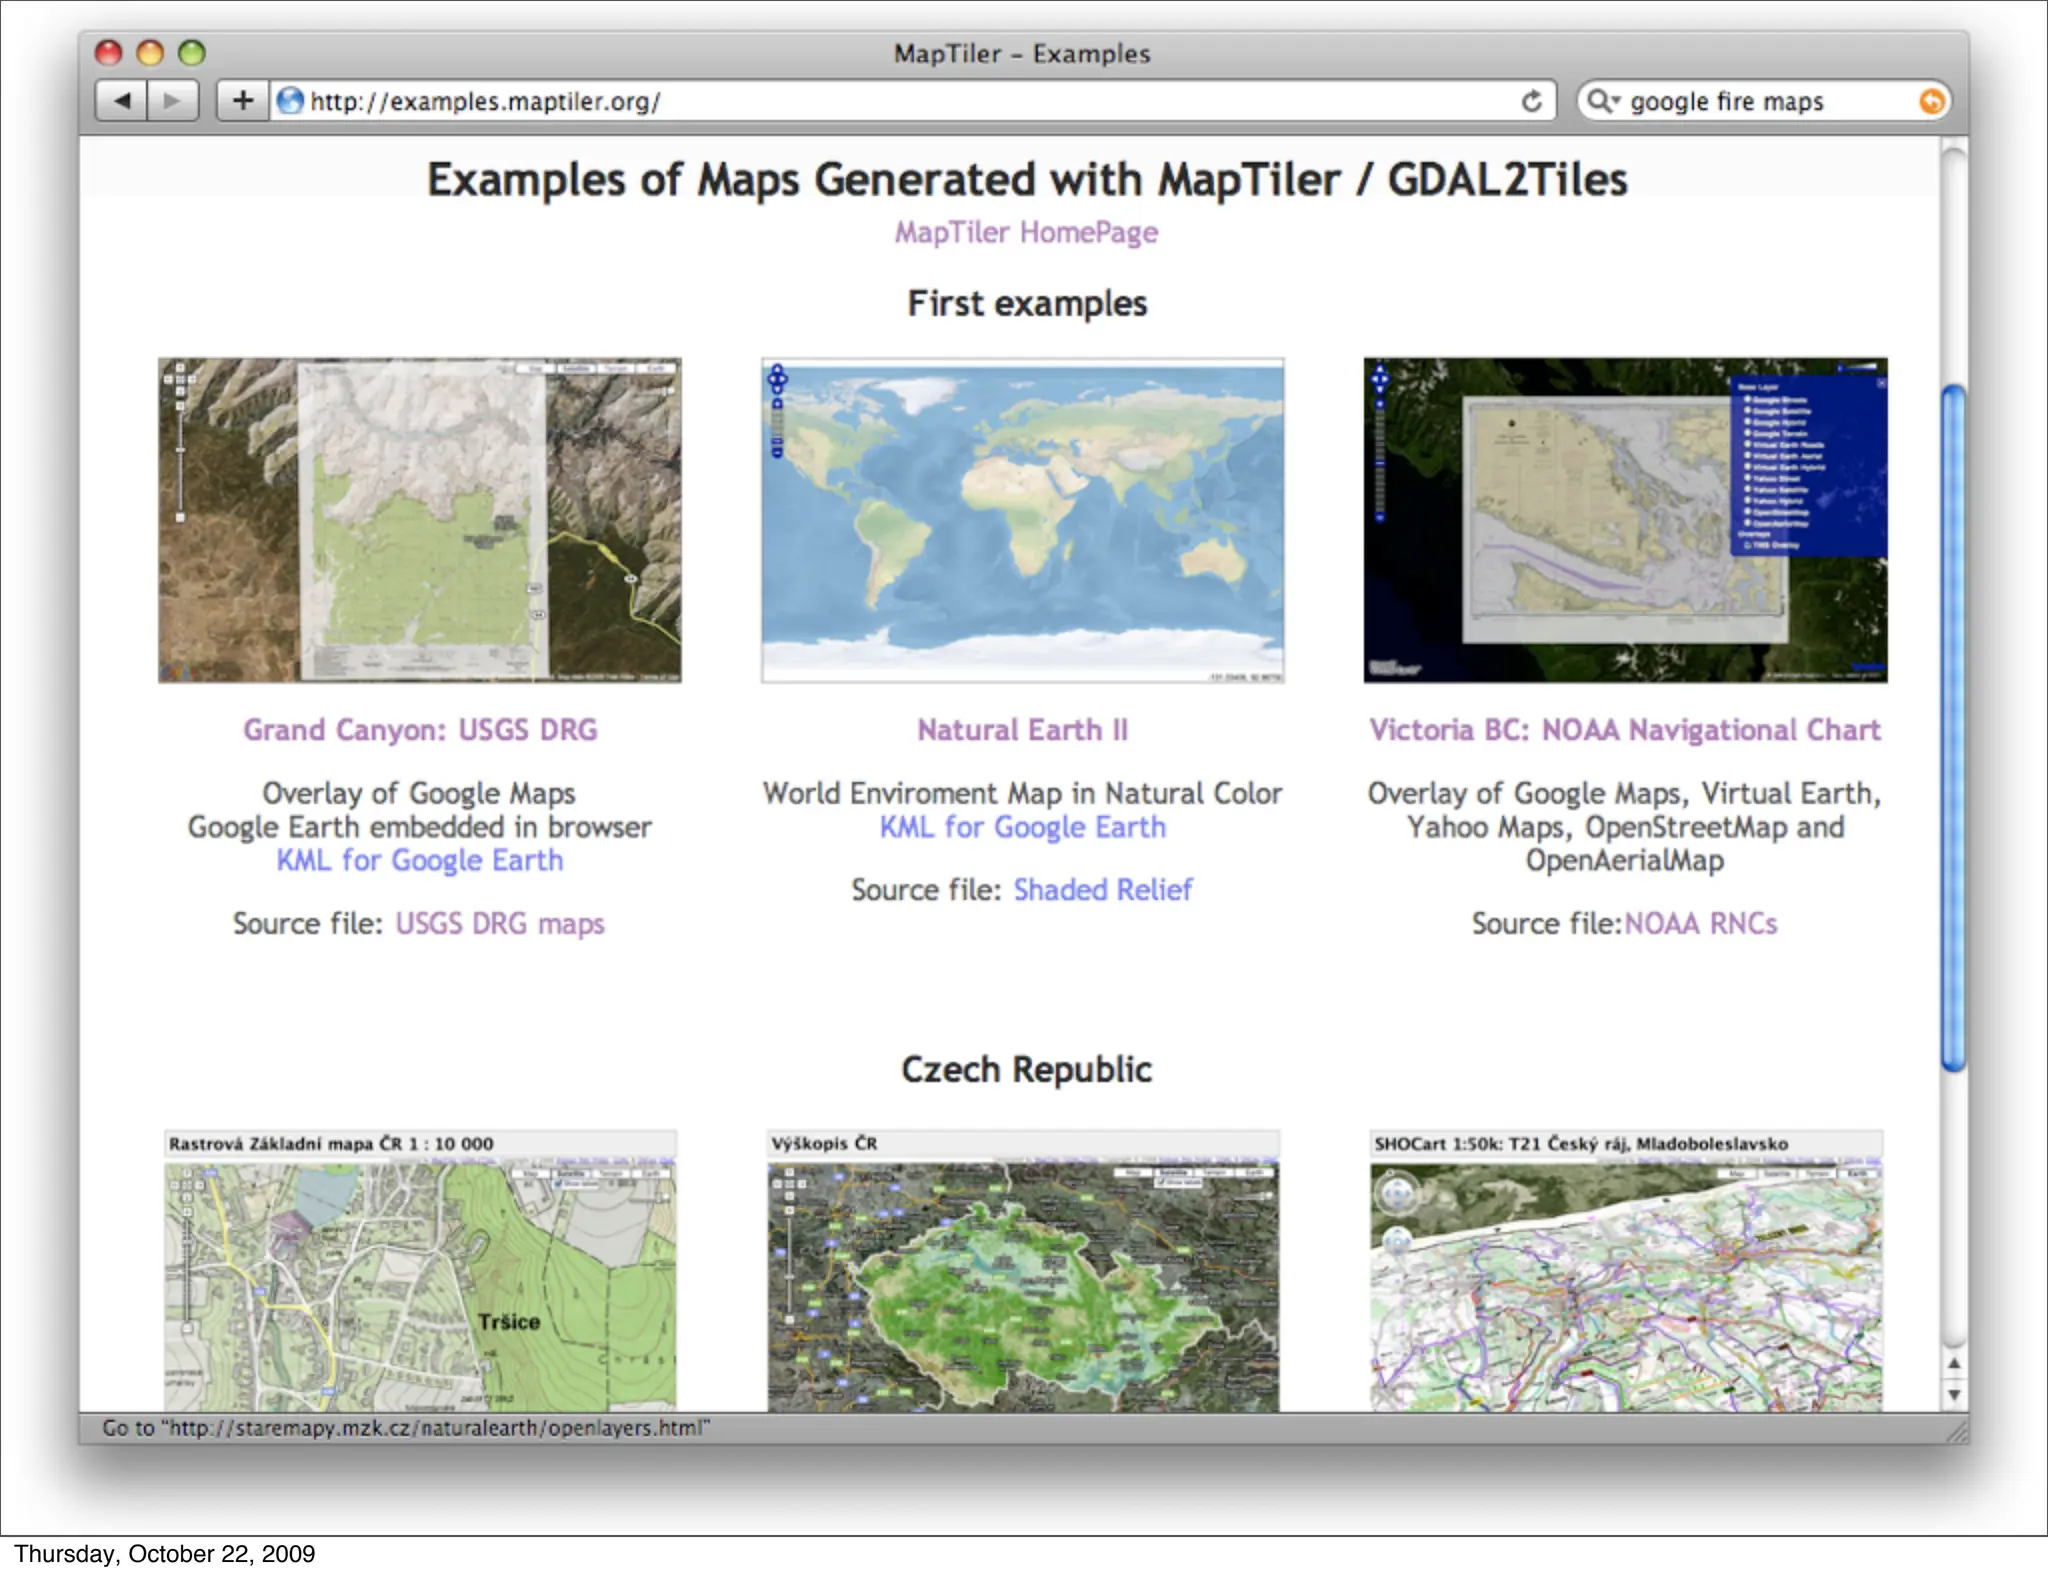Open the Natural Earth II link
The image size is (2048, 1576).
click(x=1022, y=730)
